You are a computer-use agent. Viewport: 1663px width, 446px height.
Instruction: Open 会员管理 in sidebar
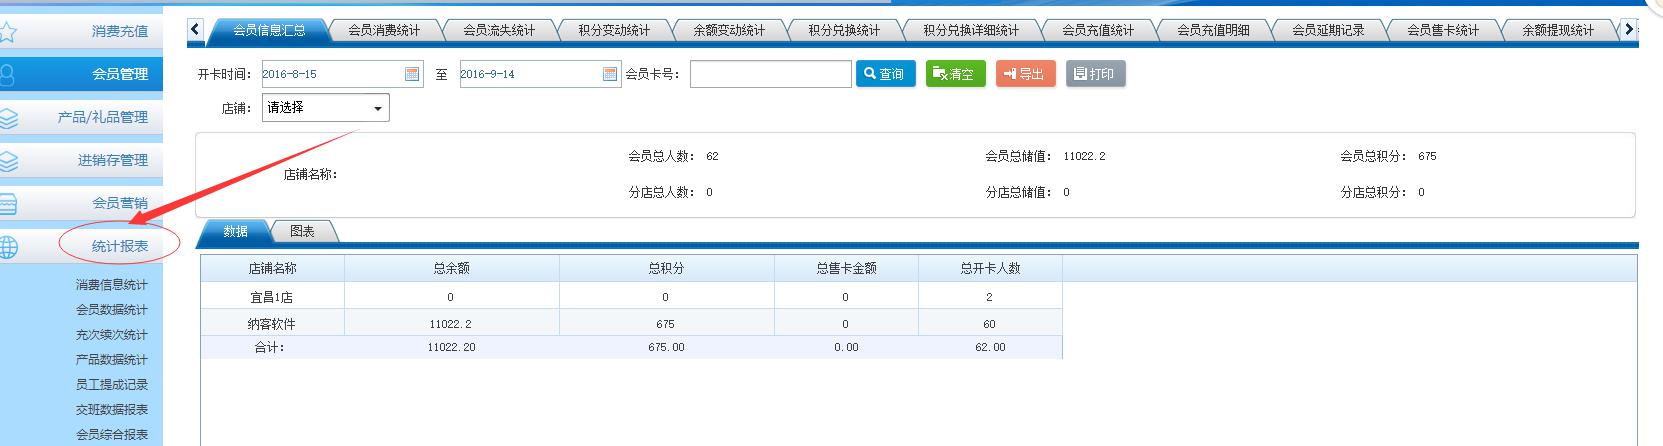coord(119,74)
